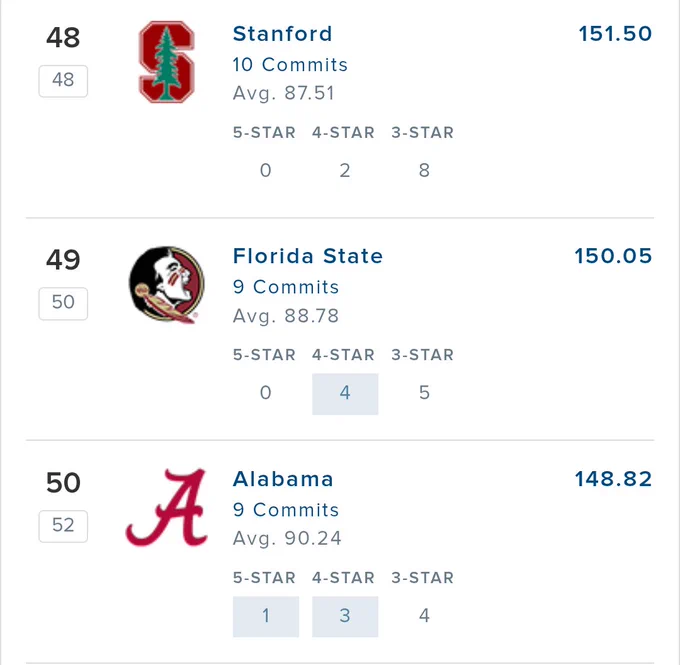
Task: View Stanford's 10 Commits list
Action: tap(290, 65)
